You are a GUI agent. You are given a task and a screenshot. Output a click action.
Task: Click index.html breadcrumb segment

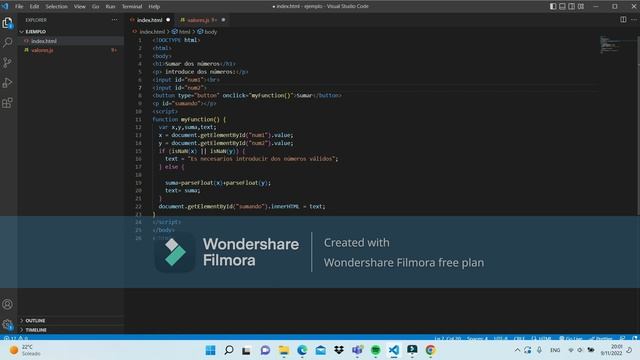[152, 32]
